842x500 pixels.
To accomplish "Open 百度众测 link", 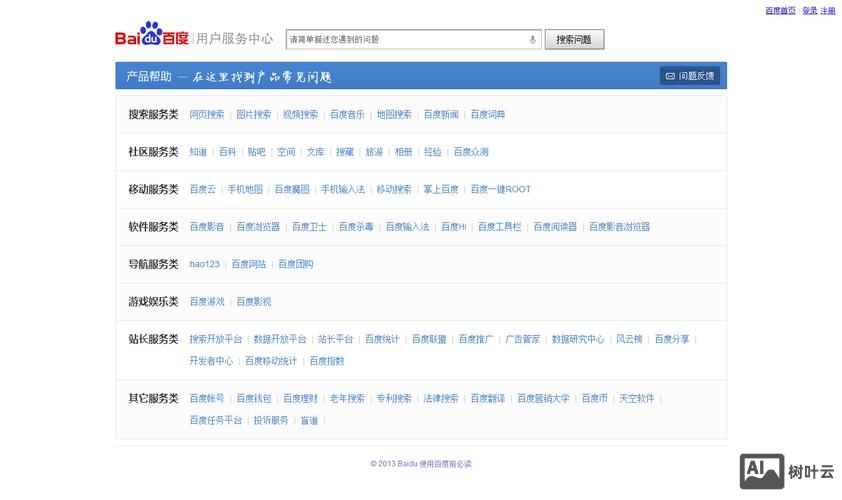I will click(471, 152).
